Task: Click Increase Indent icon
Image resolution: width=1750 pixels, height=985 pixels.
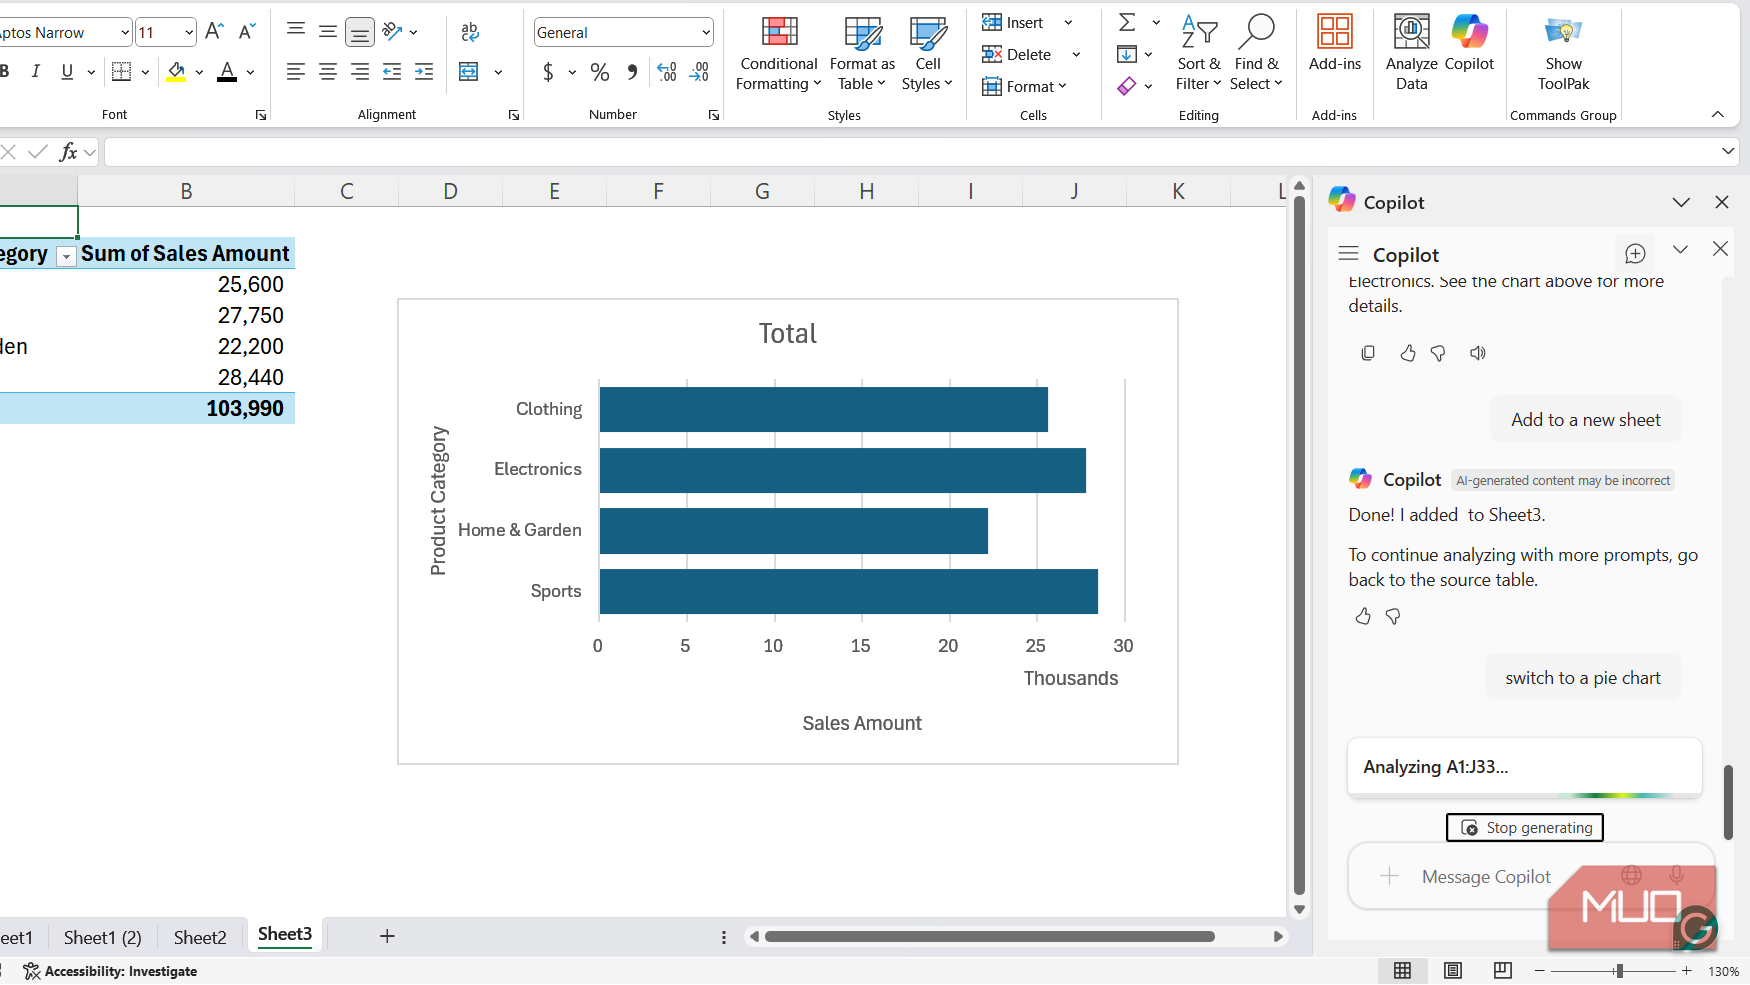Action: (424, 71)
